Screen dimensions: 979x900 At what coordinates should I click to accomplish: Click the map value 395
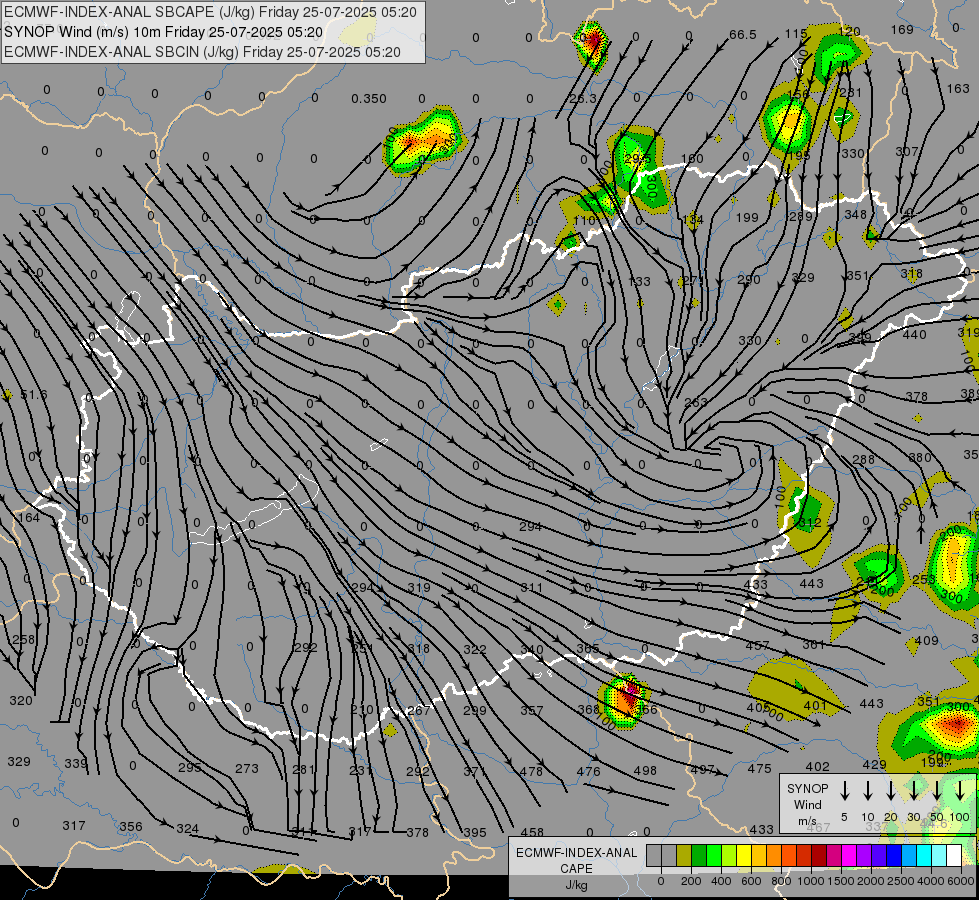tap(475, 833)
